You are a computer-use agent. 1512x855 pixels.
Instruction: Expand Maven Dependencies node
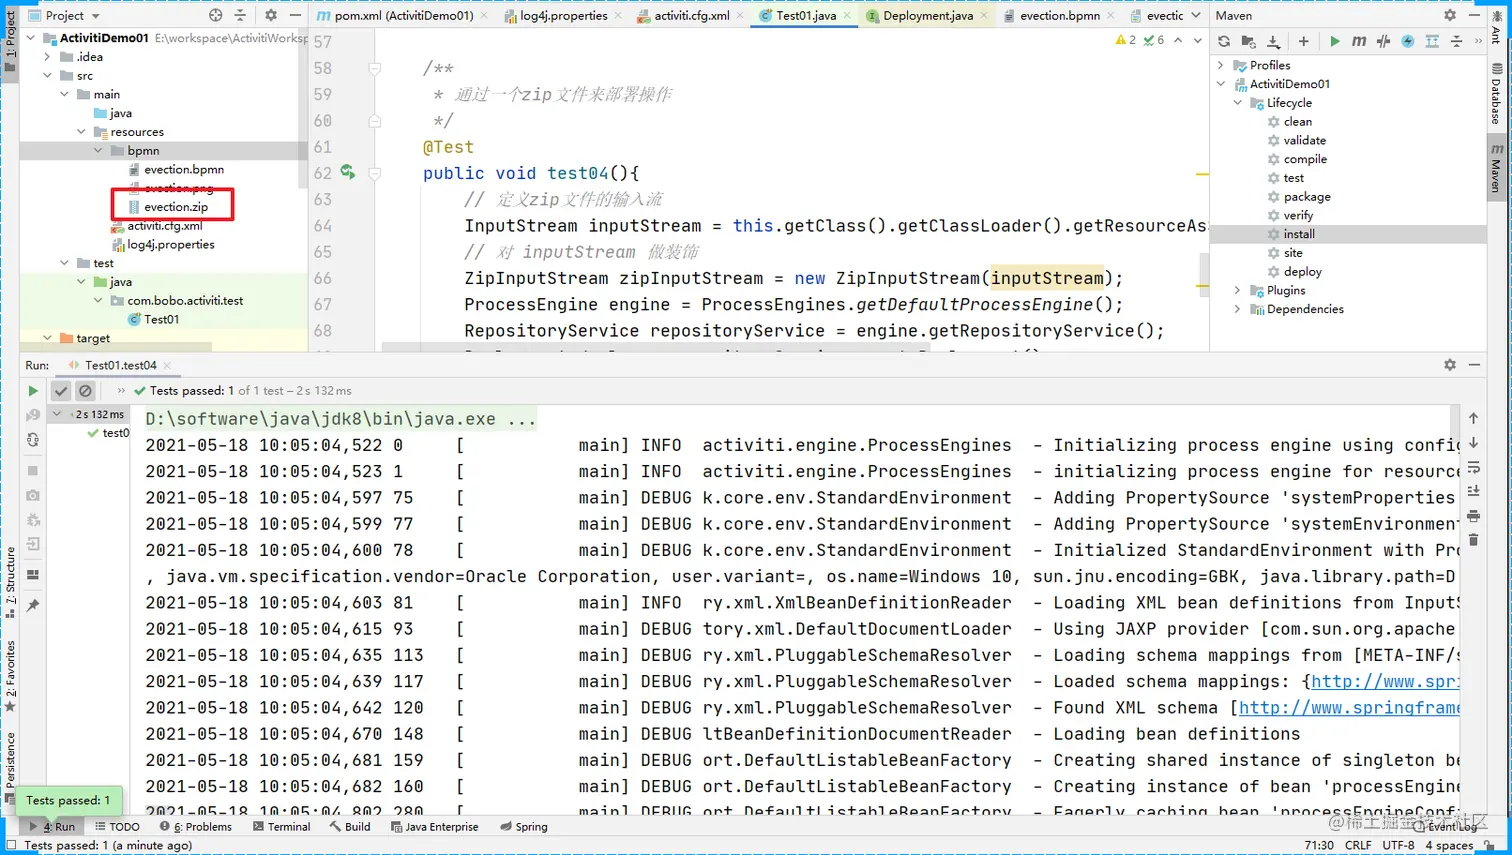pos(1237,310)
